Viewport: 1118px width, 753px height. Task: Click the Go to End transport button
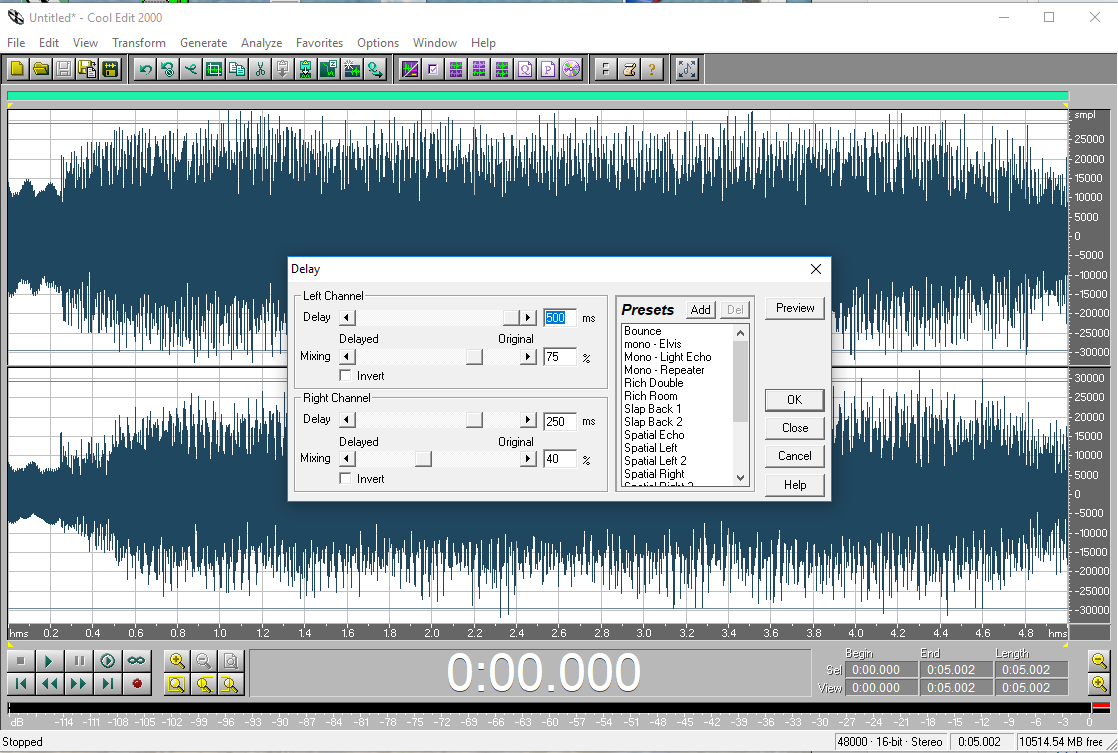[108, 684]
